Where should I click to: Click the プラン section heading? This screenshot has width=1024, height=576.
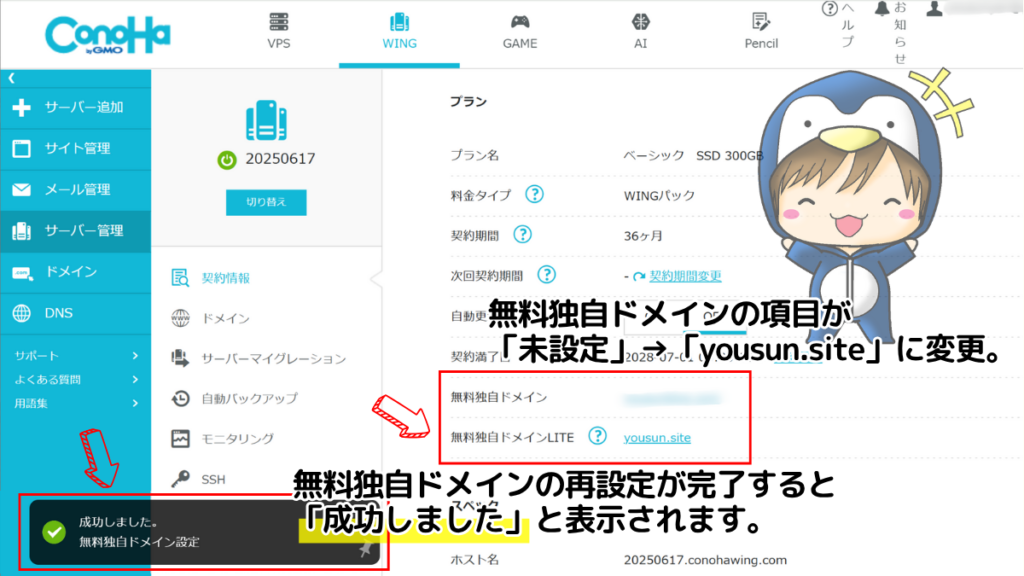click(468, 102)
